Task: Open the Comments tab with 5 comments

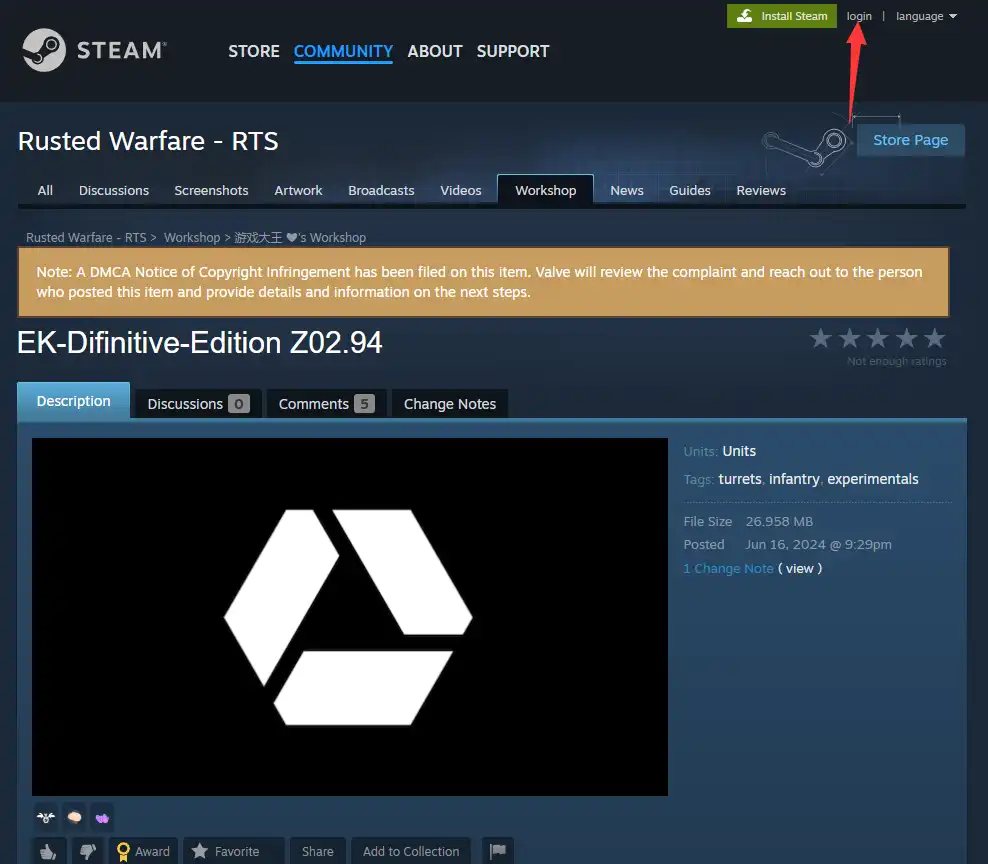Action: 326,403
